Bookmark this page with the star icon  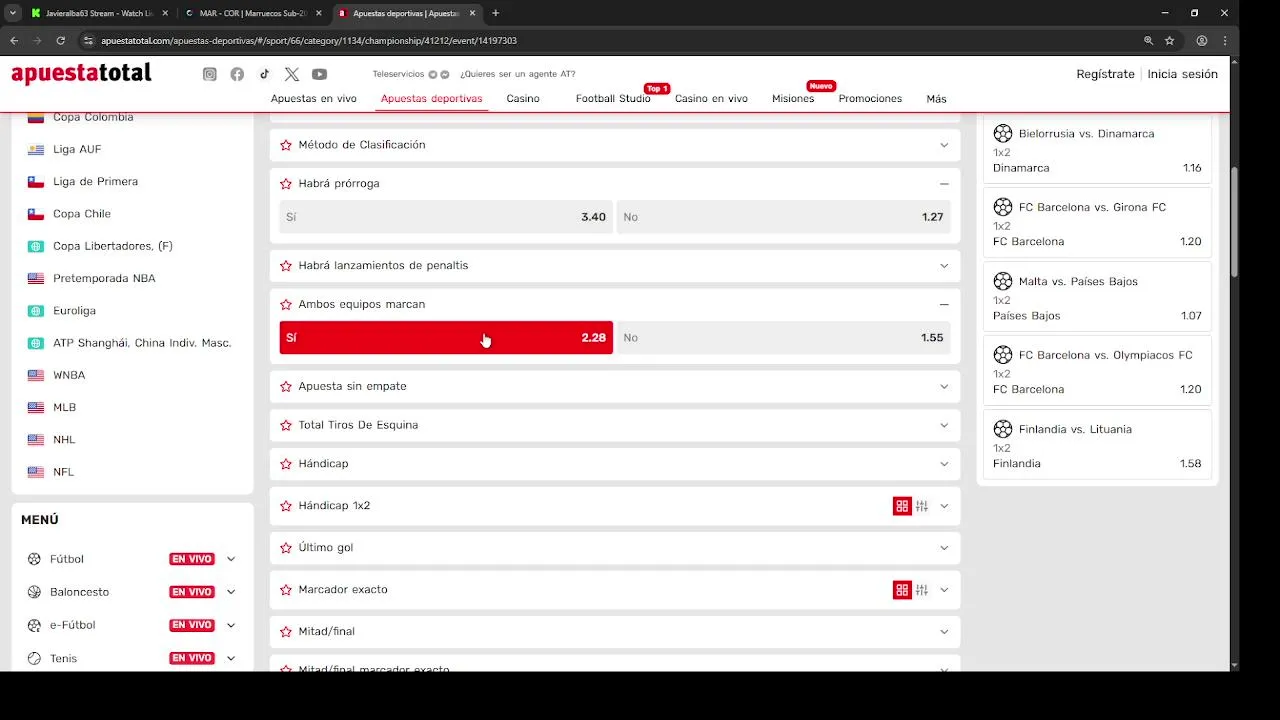point(1169,41)
